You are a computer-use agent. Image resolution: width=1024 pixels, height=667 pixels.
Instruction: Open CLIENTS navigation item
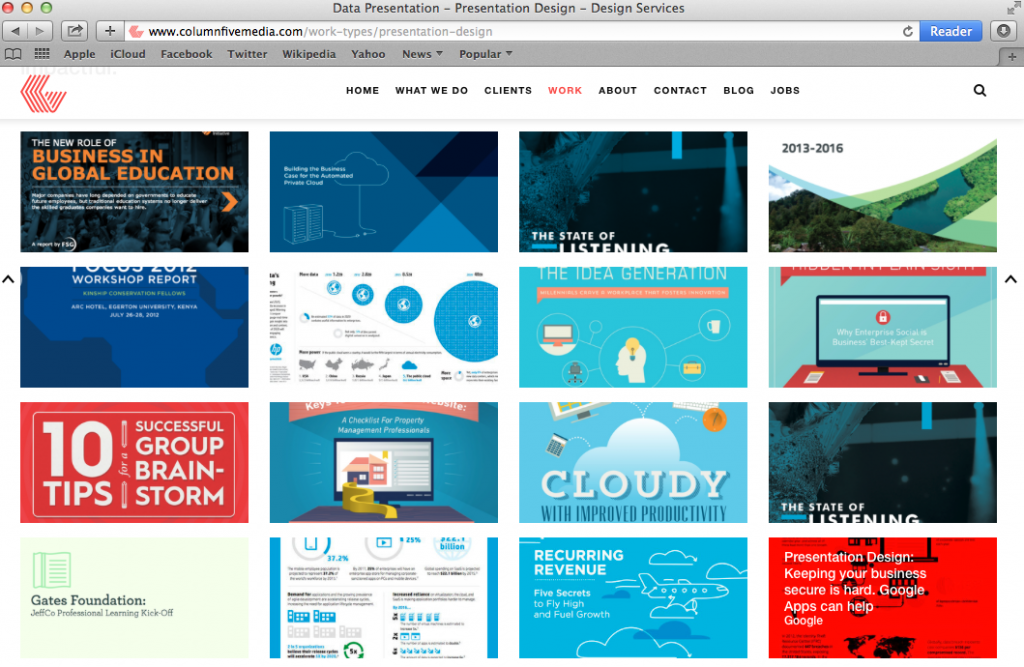(x=507, y=91)
